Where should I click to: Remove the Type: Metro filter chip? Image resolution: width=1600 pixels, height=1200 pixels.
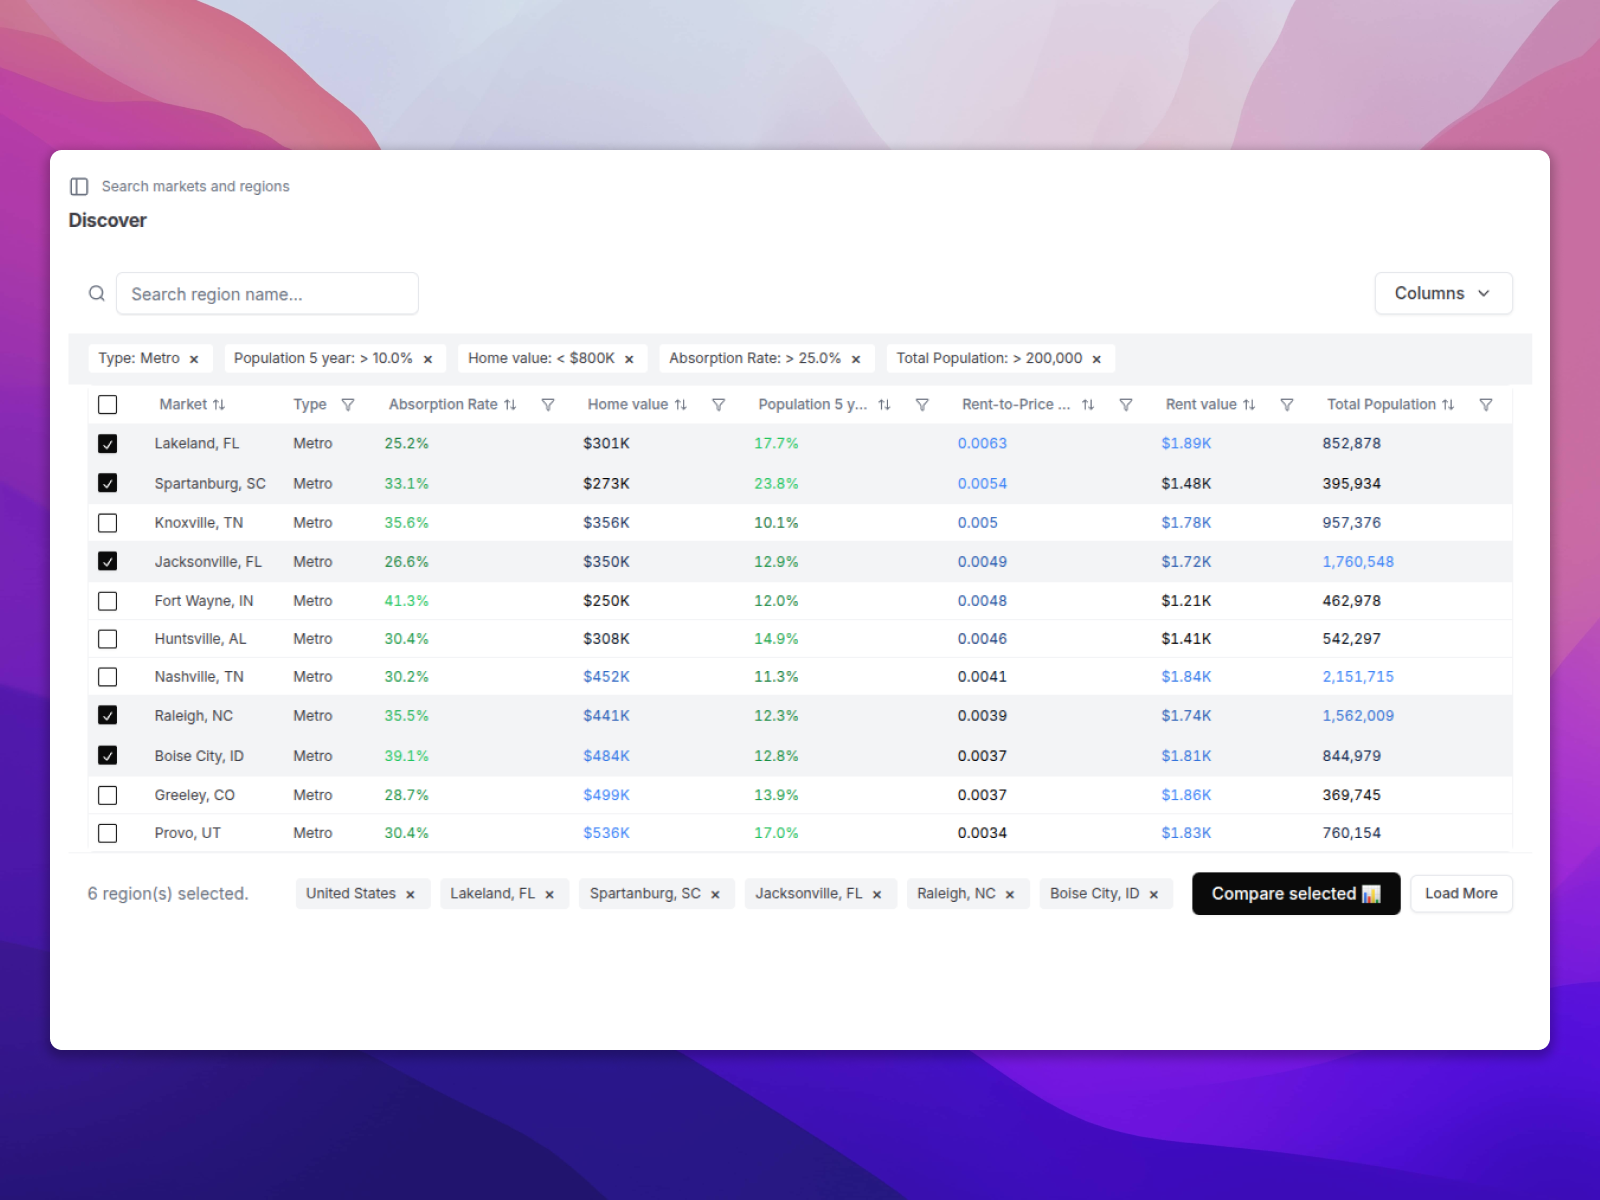tap(193, 358)
